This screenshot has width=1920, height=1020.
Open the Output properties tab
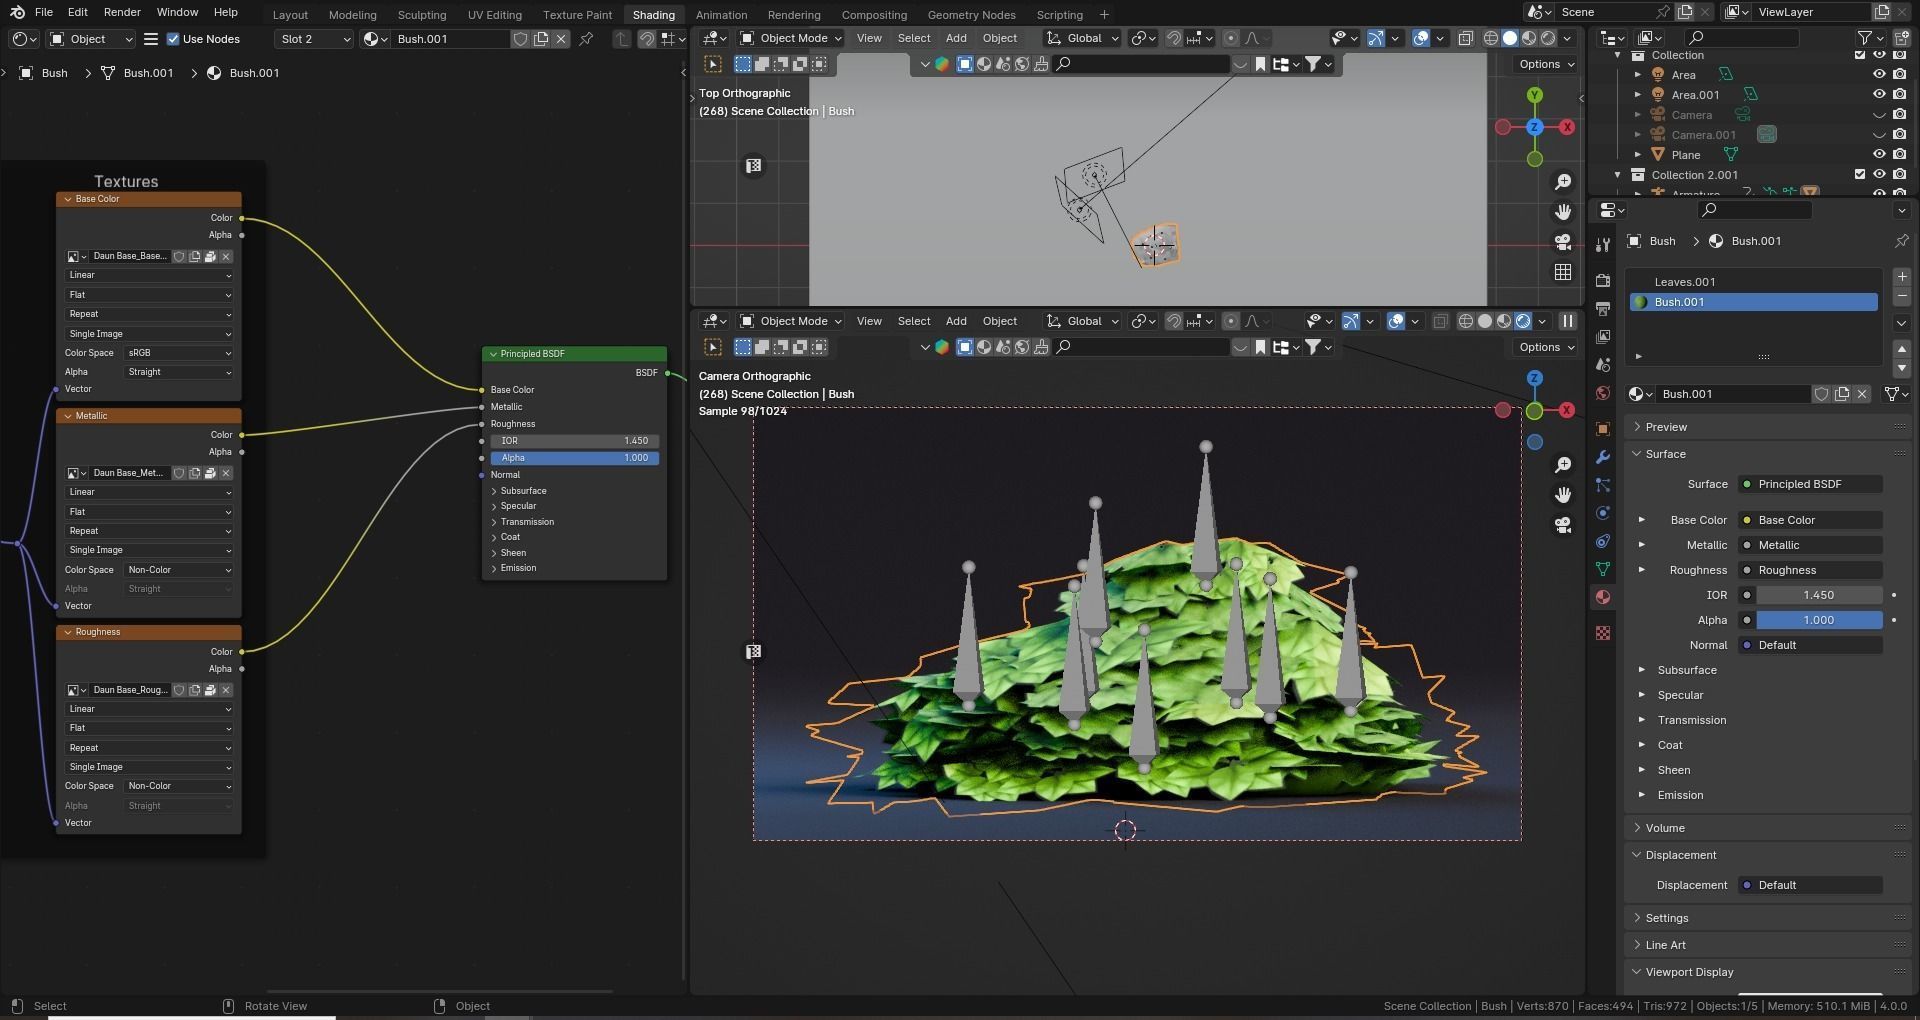click(x=1603, y=308)
